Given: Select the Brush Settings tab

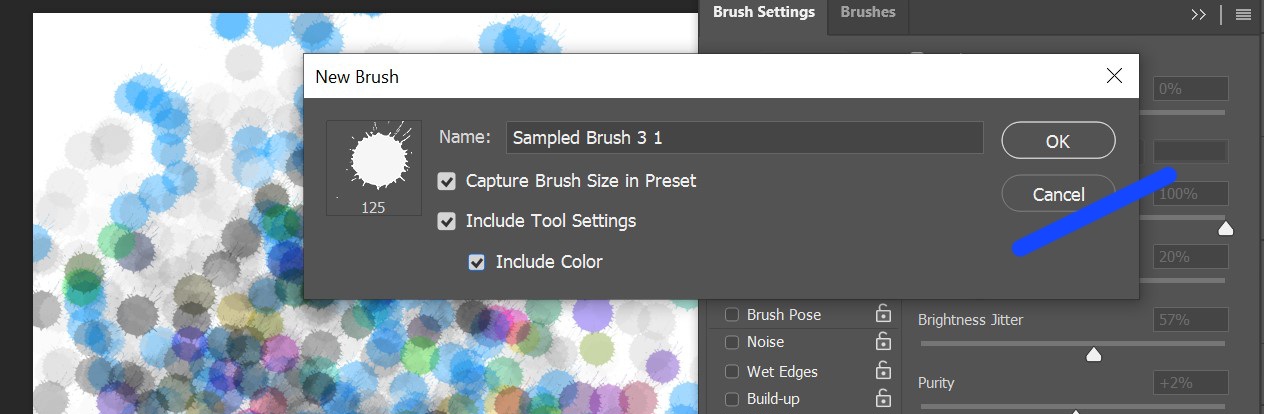Looking at the screenshot, I should click(763, 13).
